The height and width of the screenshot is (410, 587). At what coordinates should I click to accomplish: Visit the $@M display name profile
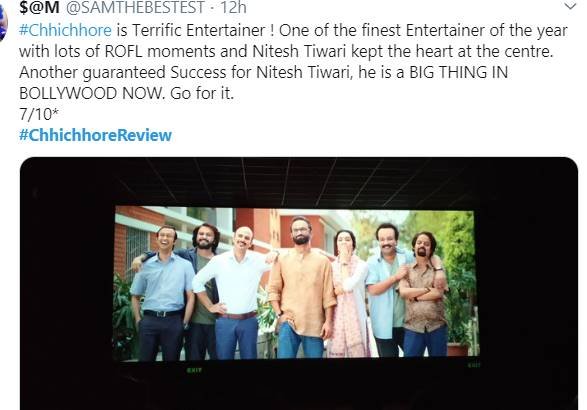click(x=39, y=7)
